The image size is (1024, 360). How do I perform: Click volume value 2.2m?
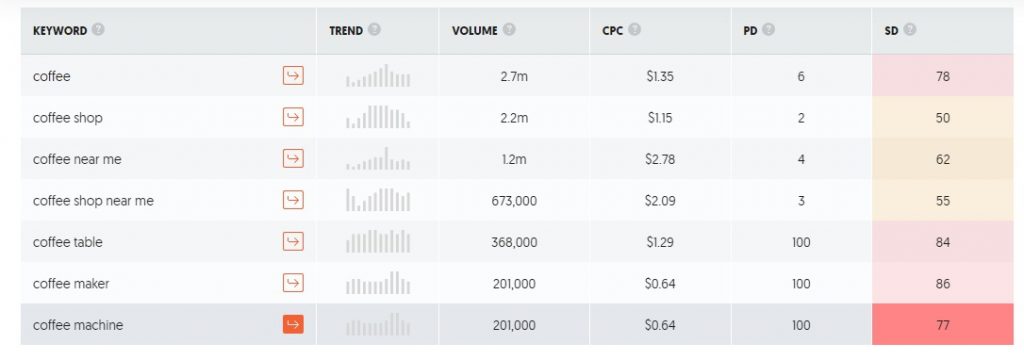[x=514, y=118]
